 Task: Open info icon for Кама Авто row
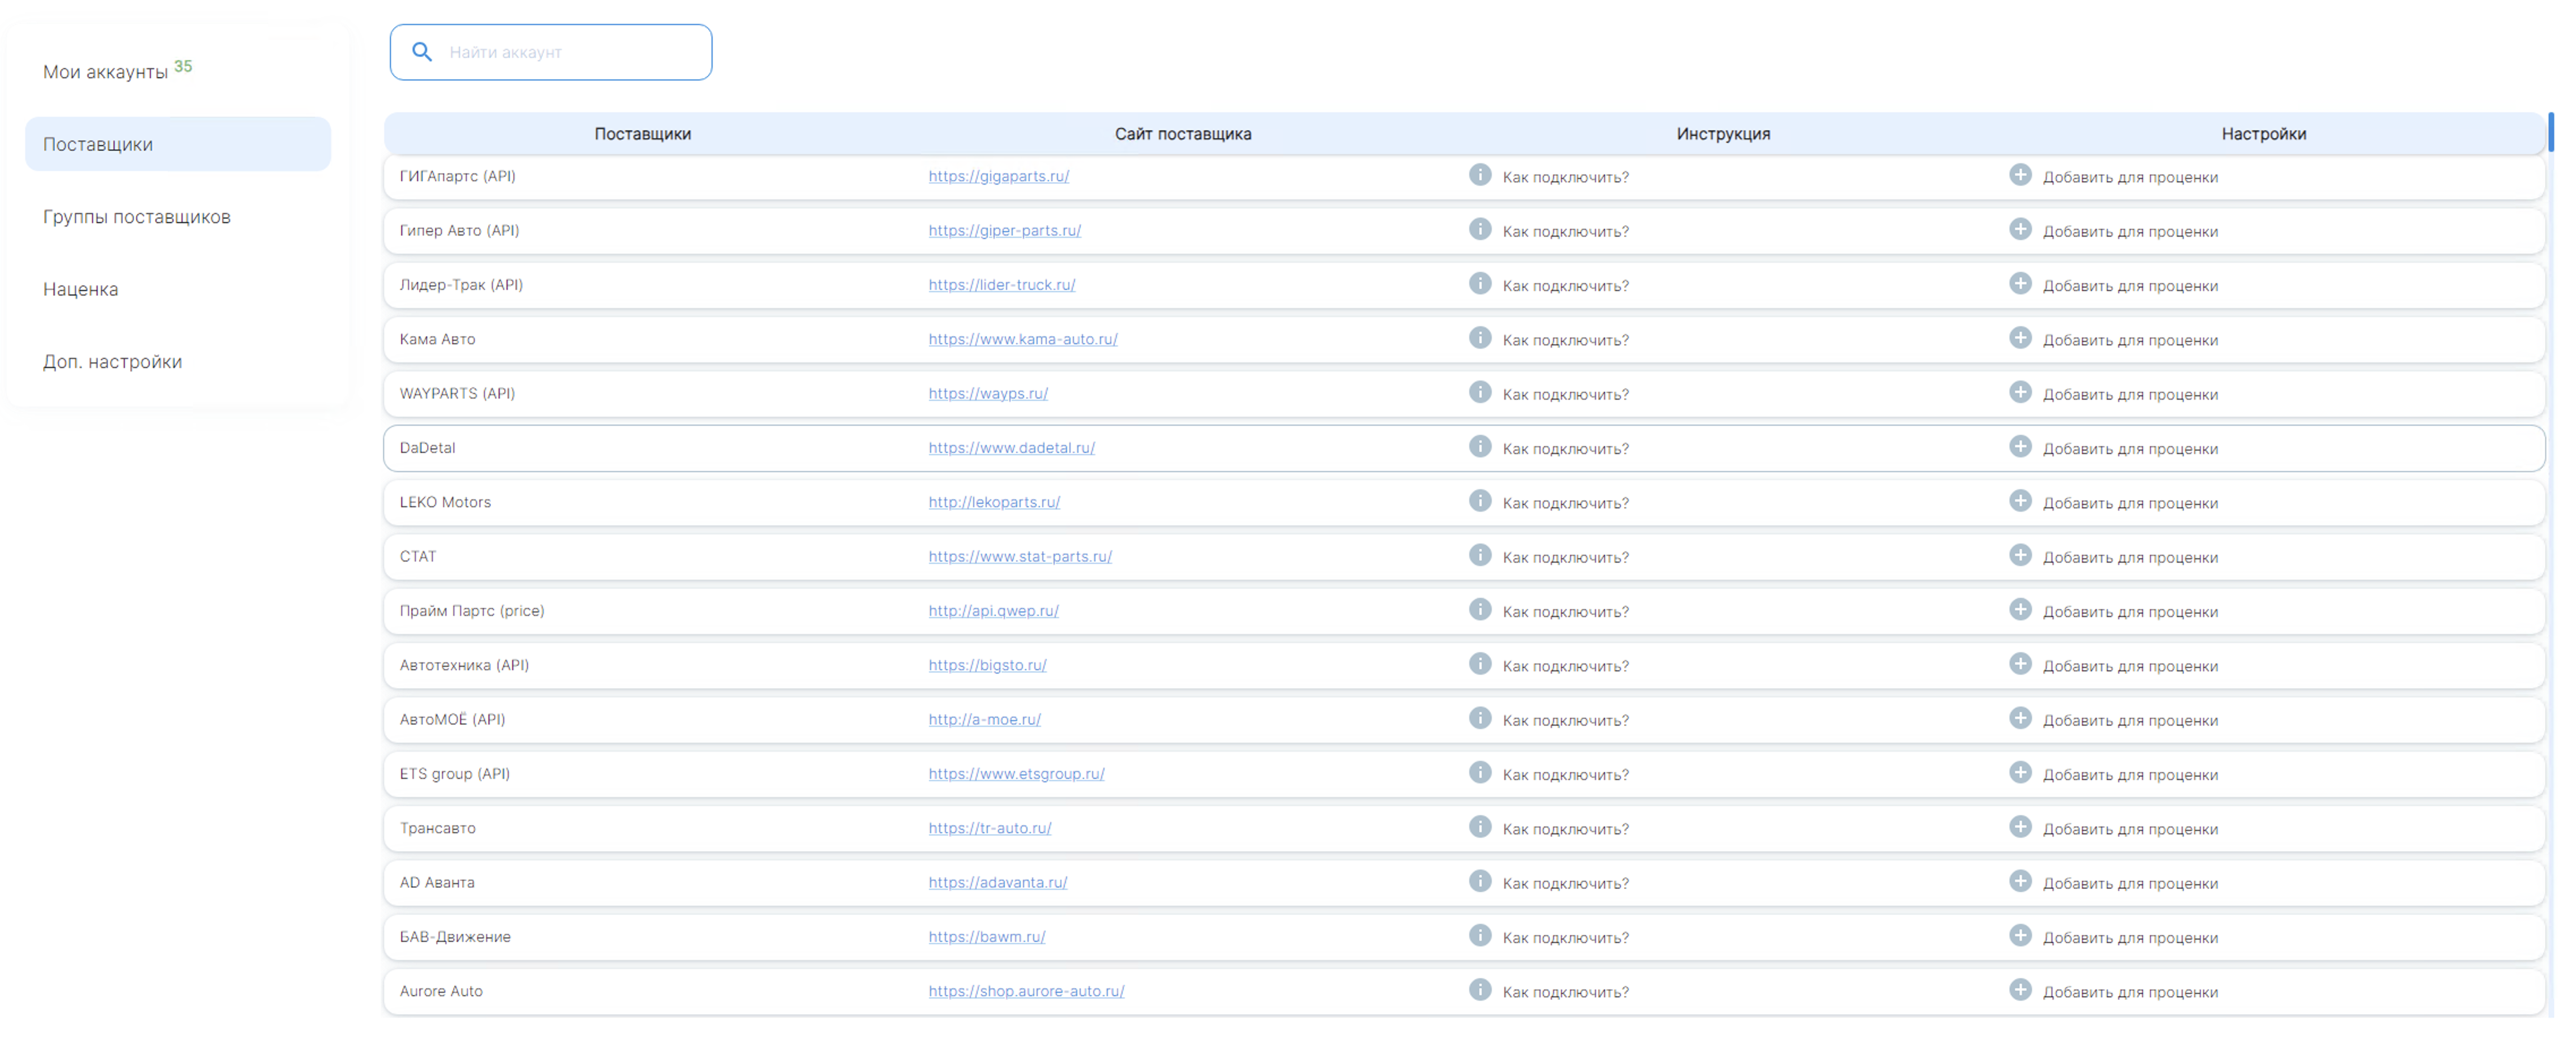pos(1480,338)
